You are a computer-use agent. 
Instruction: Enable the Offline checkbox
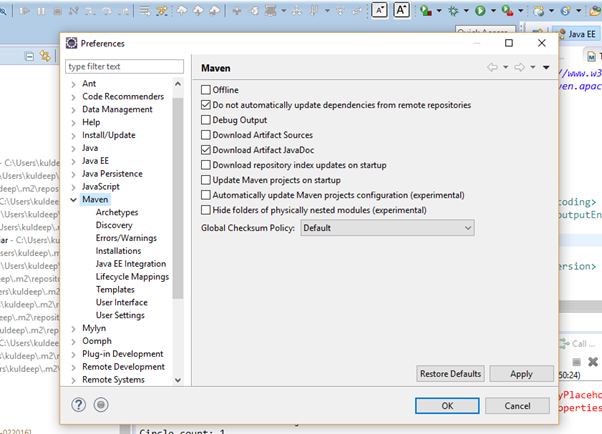(x=206, y=90)
